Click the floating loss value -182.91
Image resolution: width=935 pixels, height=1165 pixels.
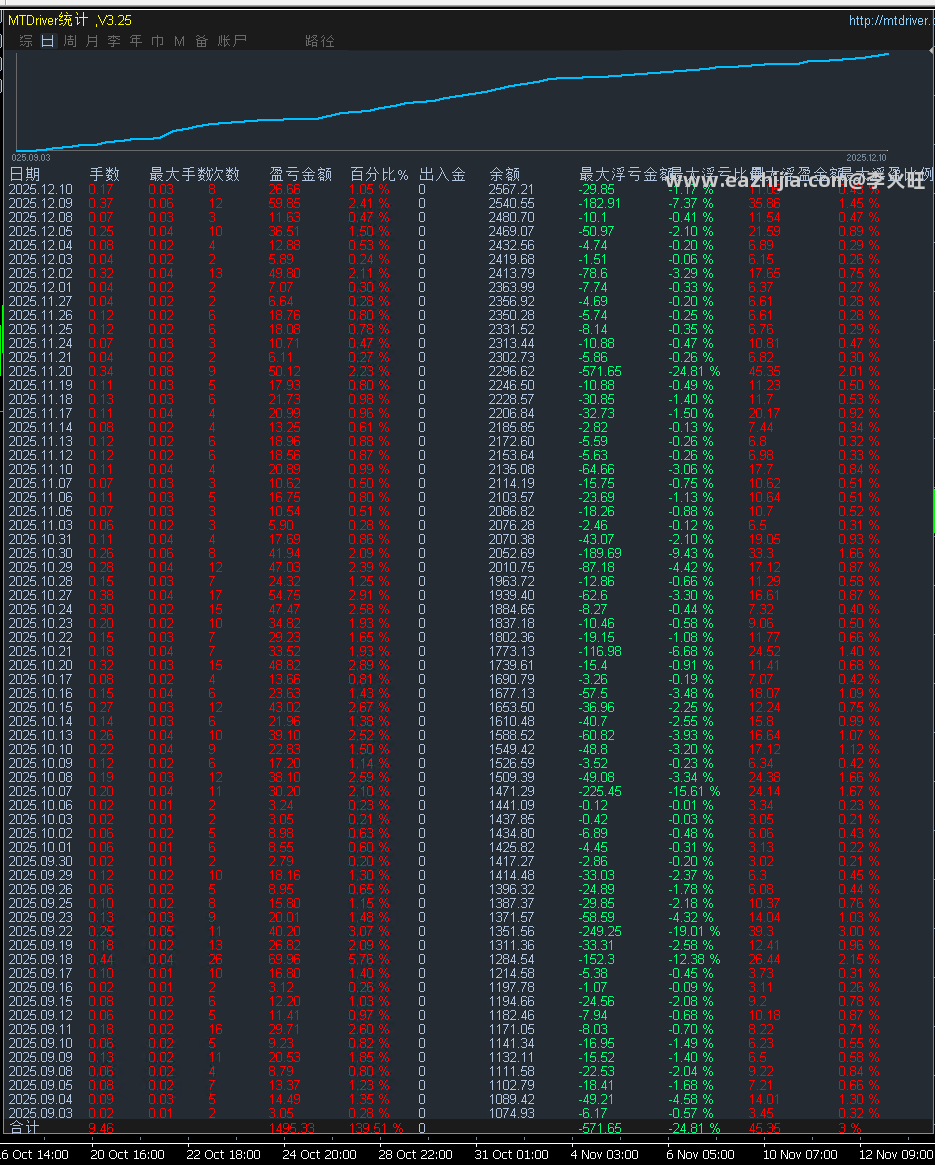(x=600, y=204)
